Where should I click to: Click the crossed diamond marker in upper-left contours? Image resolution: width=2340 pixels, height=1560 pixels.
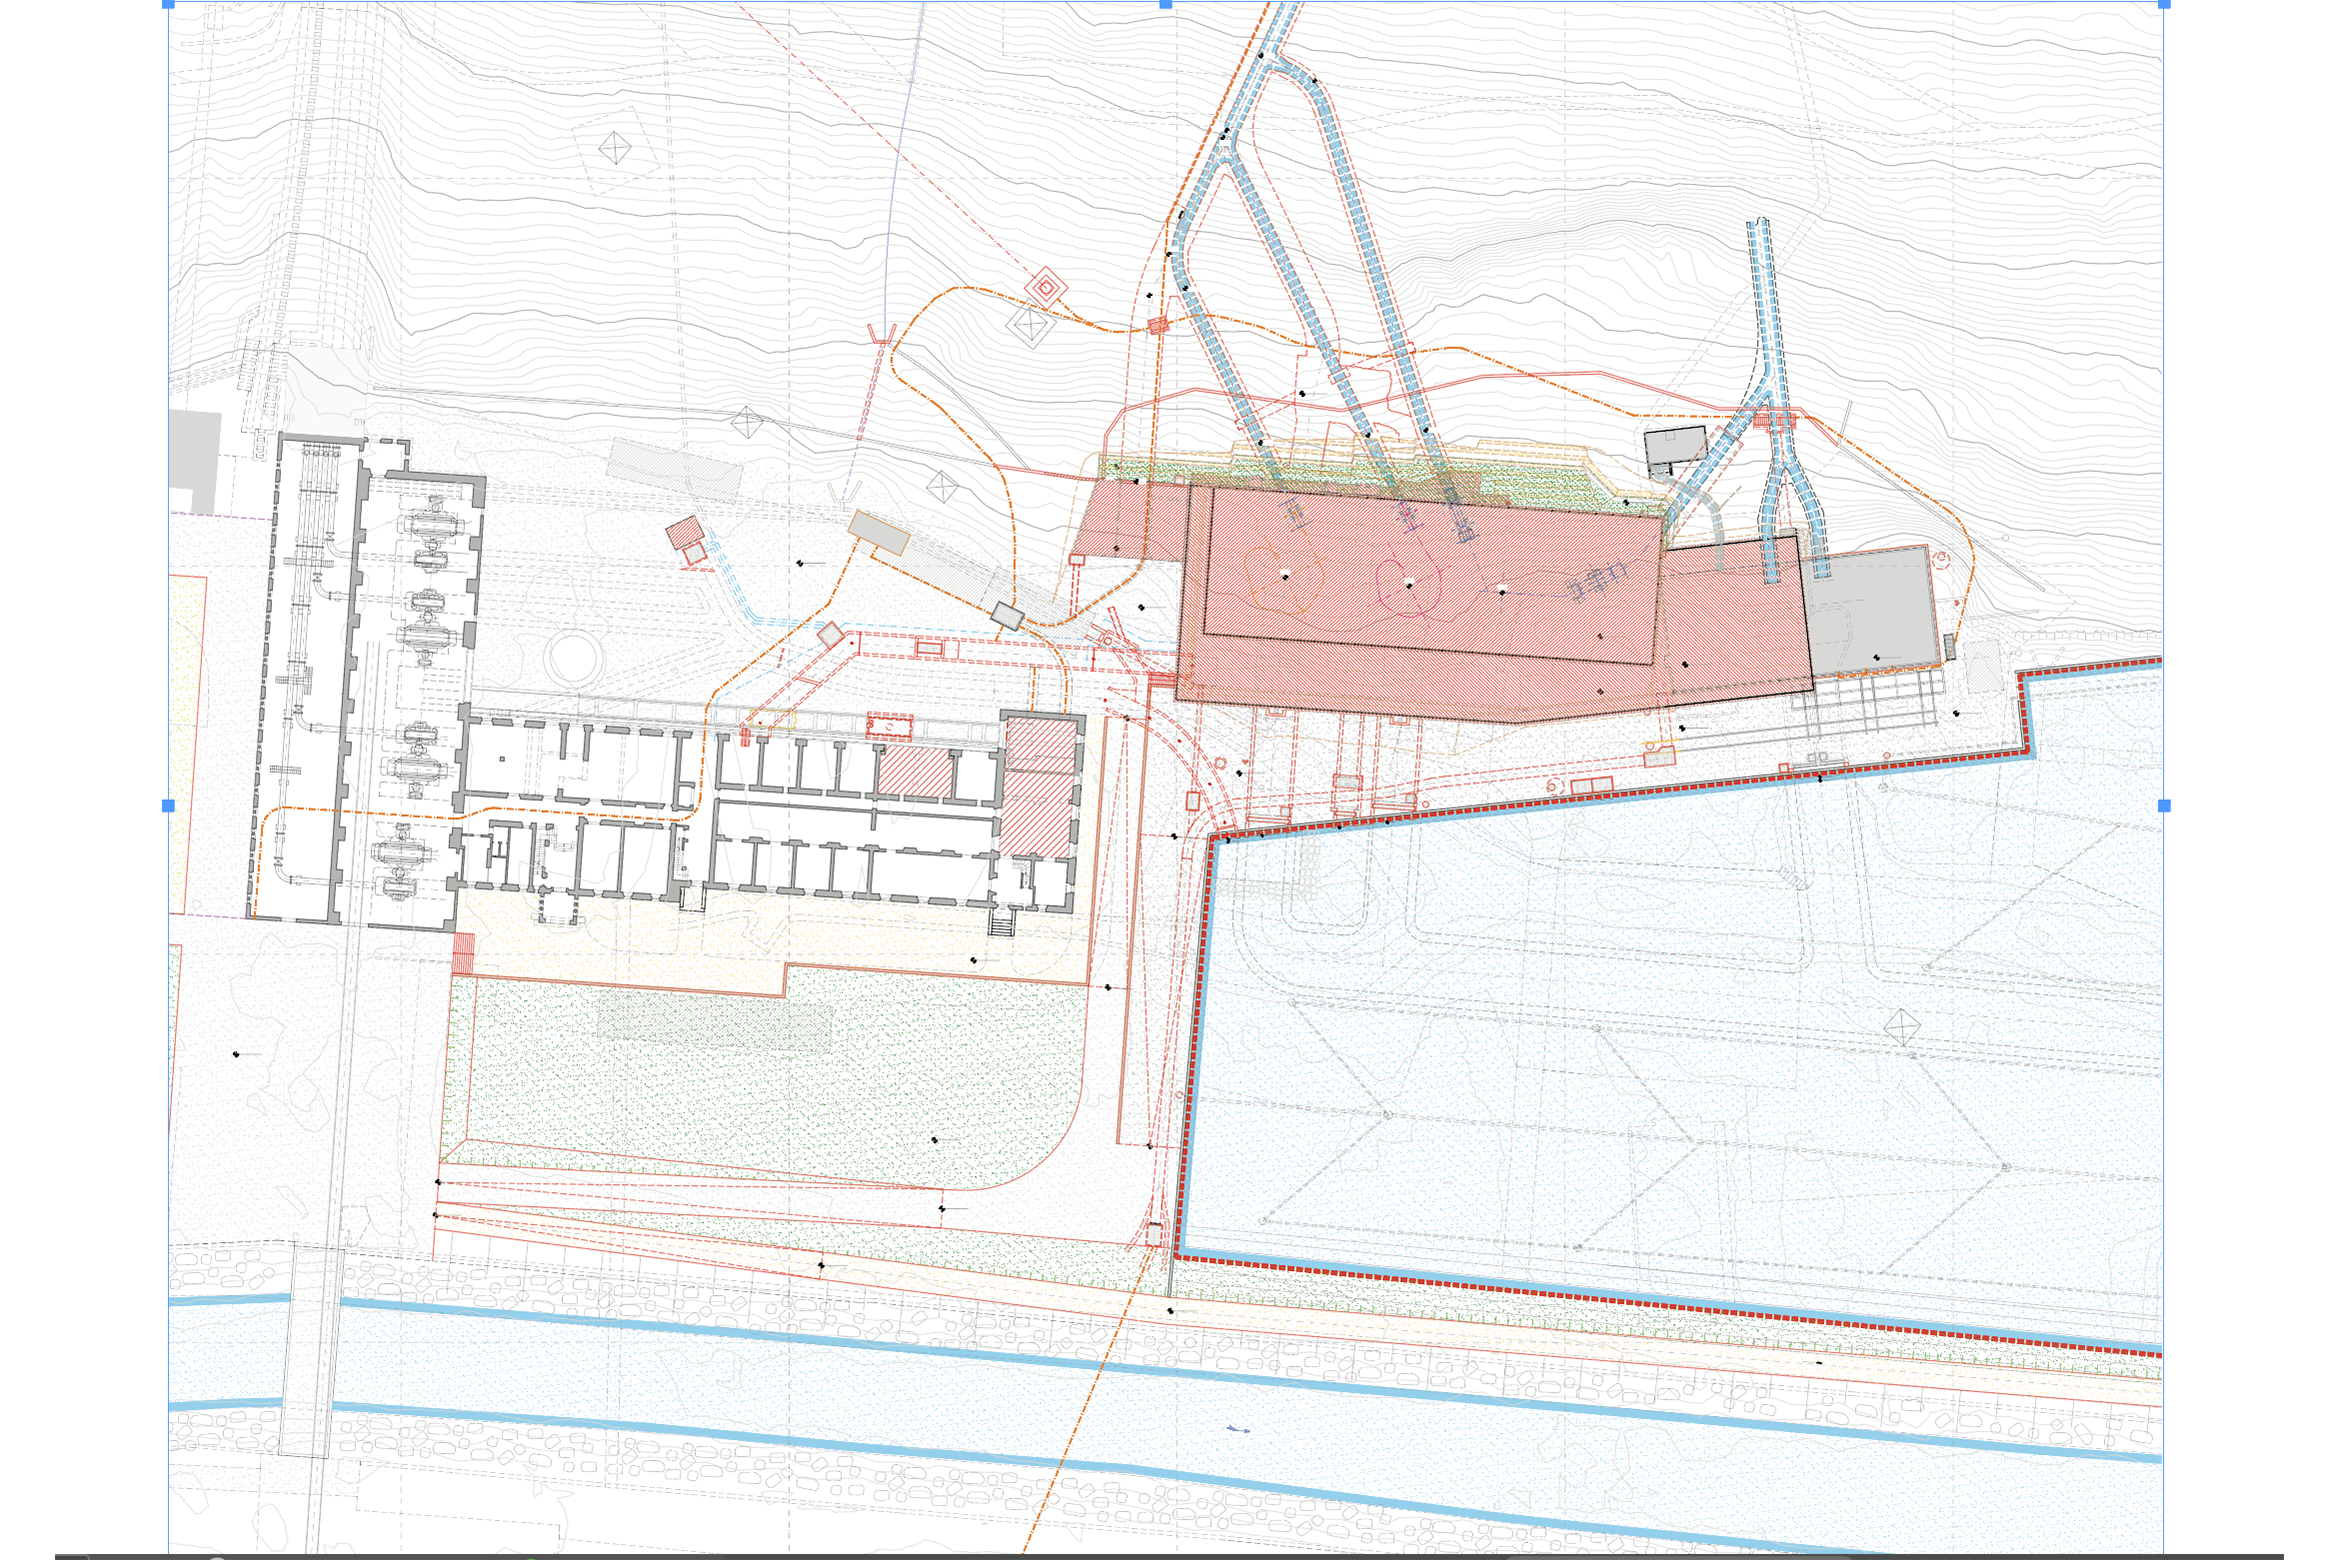click(615, 149)
